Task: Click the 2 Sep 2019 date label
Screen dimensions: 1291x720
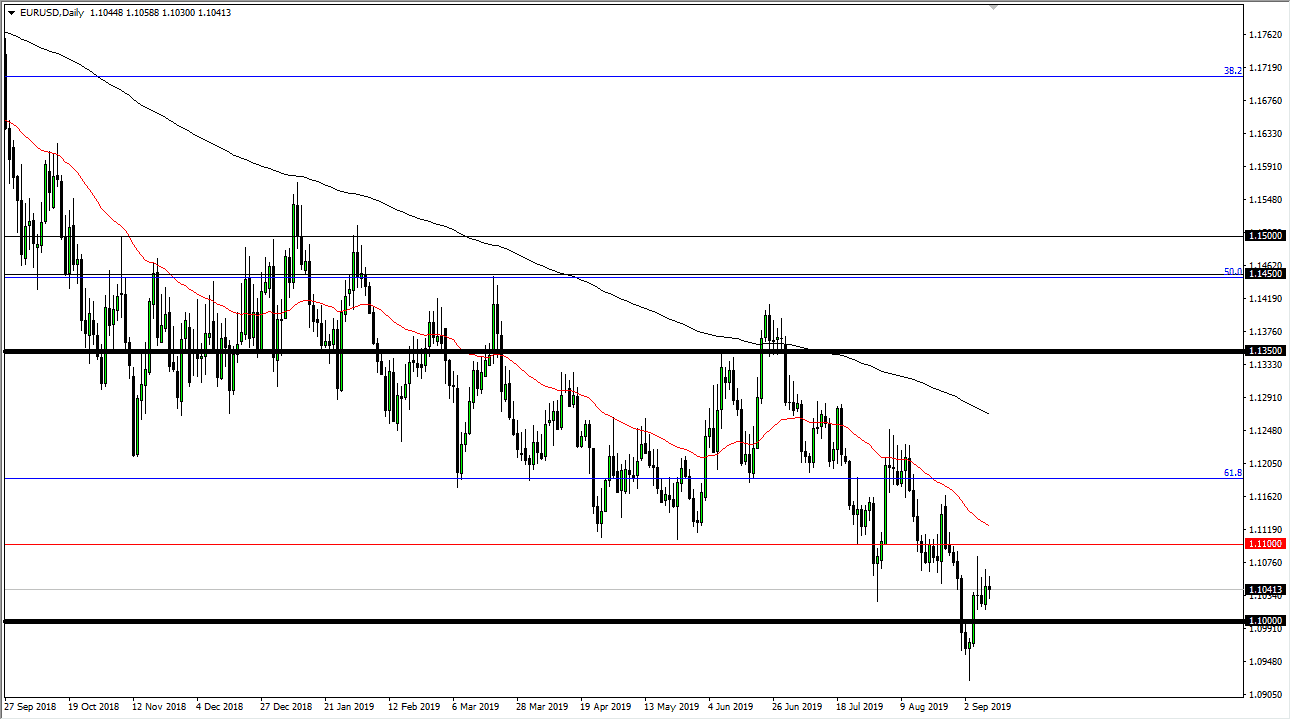Action: (x=988, y=706)
